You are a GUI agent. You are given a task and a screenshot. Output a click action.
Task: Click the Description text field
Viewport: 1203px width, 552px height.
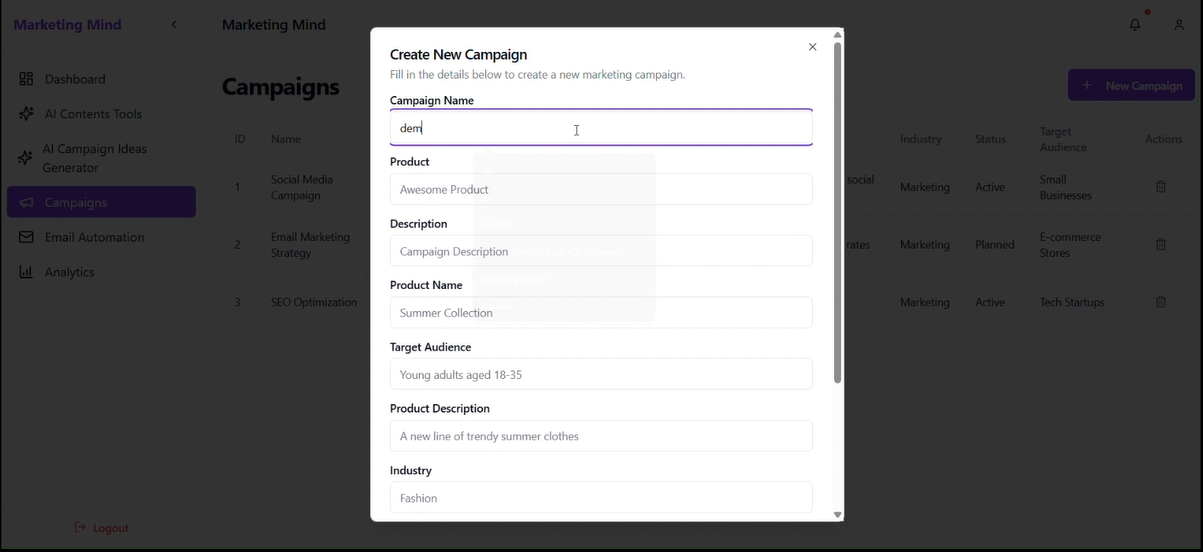[x=601, y=252]
